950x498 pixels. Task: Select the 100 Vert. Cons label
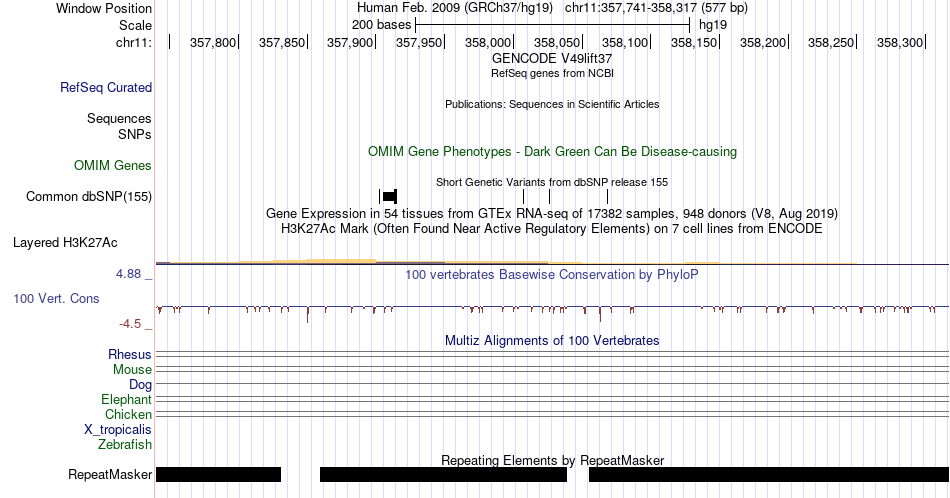56,298
